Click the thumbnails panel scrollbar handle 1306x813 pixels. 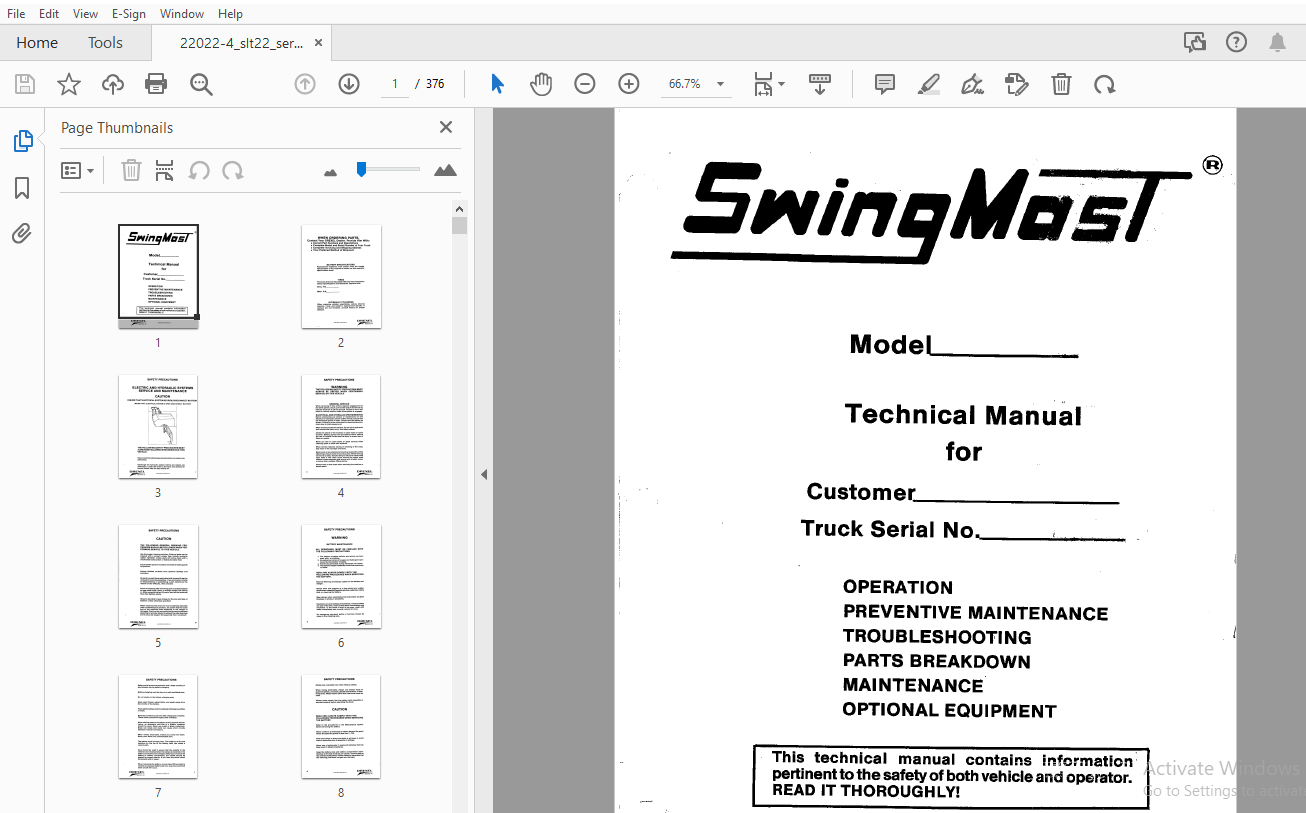(x=460, y=225)
